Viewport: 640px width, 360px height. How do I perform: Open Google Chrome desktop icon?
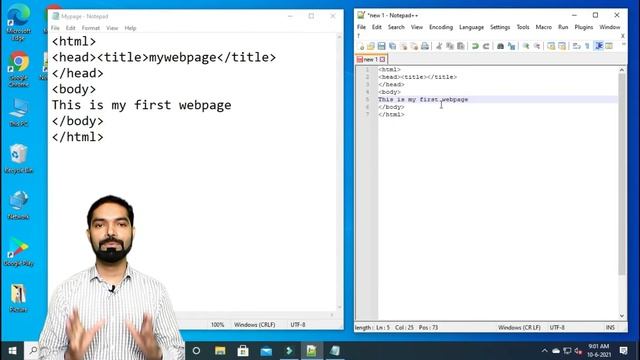click(18, 69)
